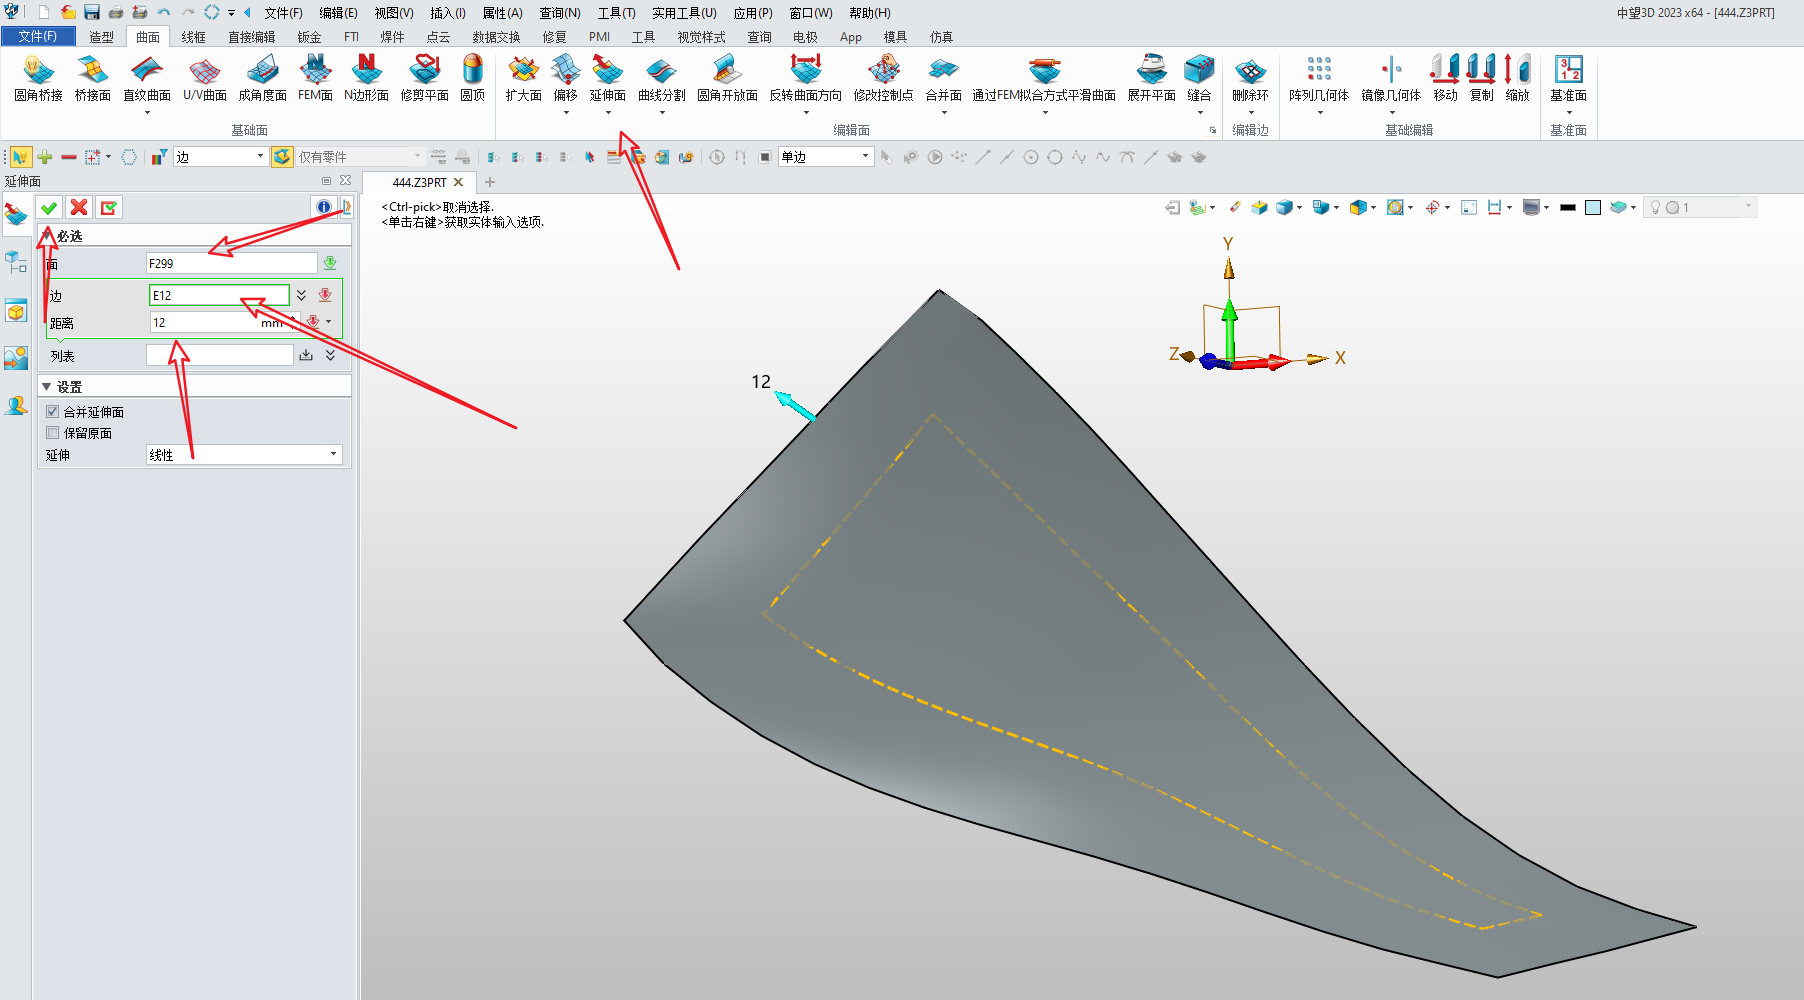Switch to the 造型 ribbon tab

tap(101, 37)
